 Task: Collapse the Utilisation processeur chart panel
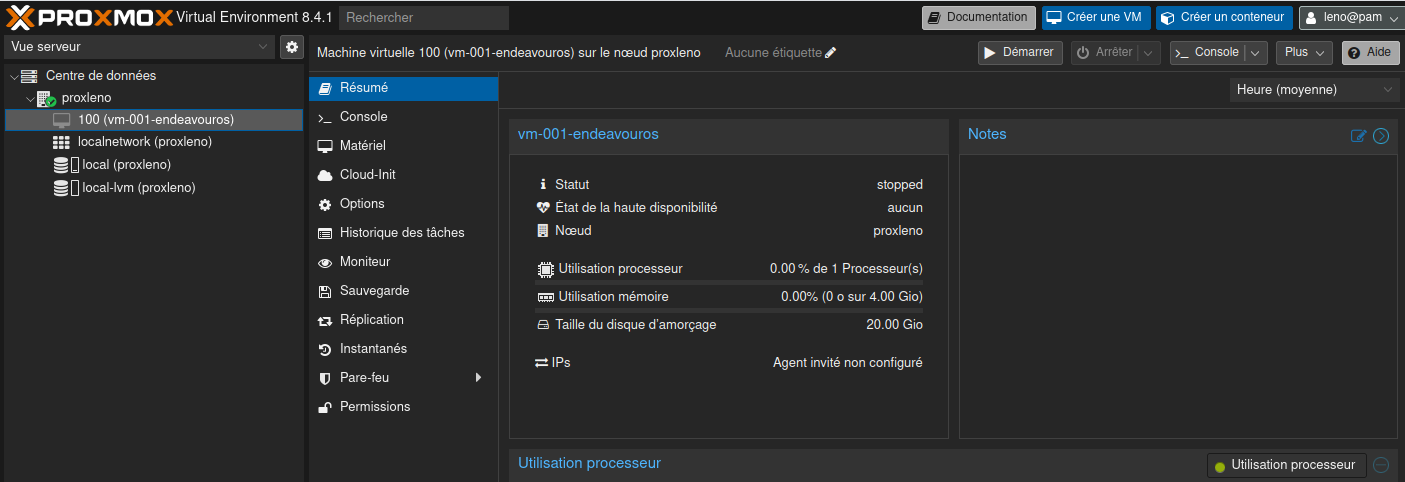[x=1381, y=465]
